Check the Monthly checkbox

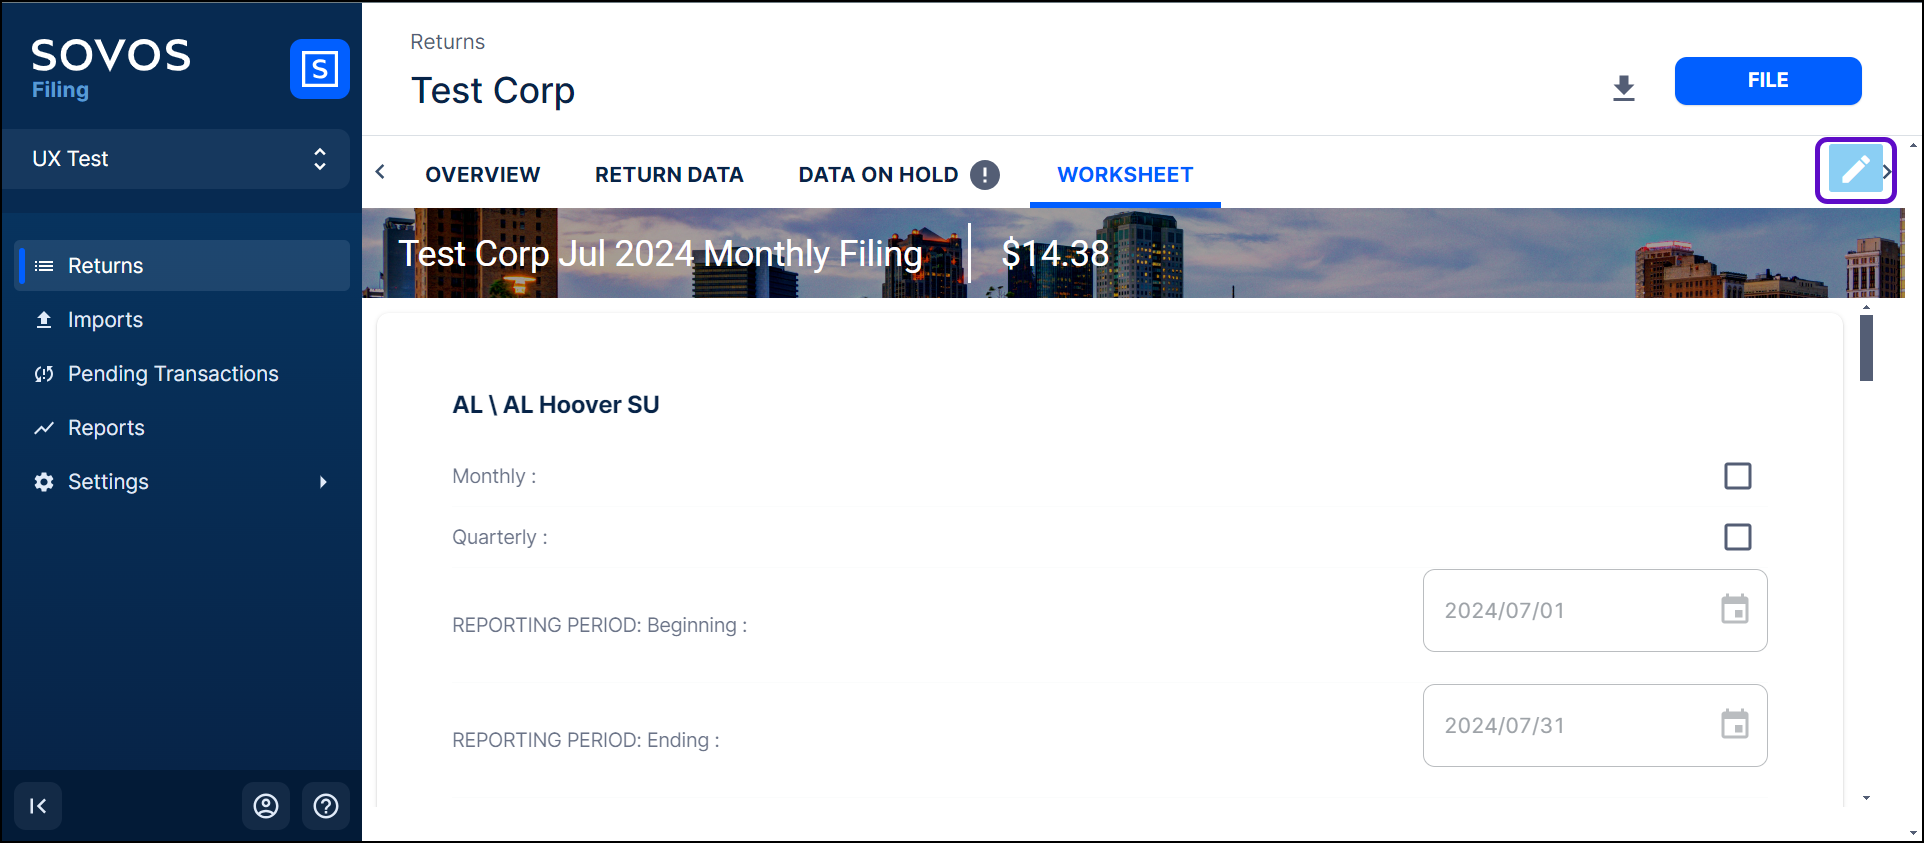click(1737, 476)
